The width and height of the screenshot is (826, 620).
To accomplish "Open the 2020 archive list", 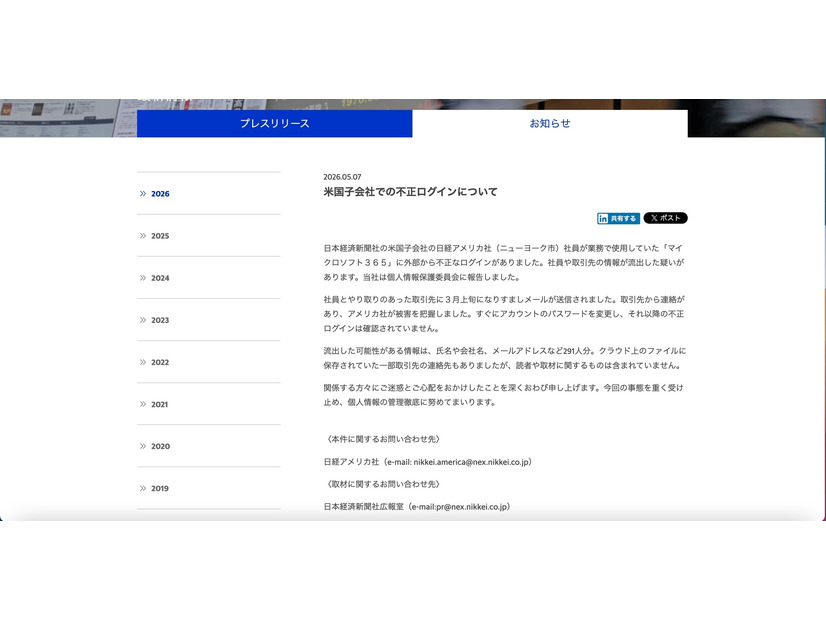I will tap(161, 446).
